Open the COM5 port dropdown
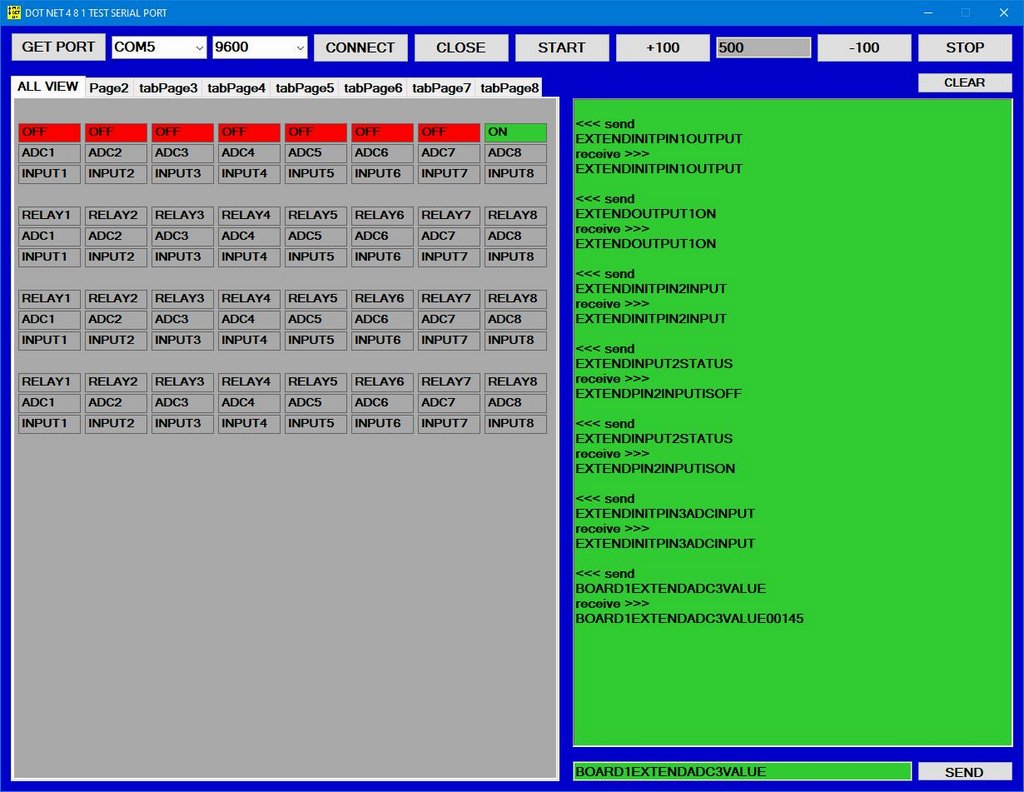 [x=199, y=48]
